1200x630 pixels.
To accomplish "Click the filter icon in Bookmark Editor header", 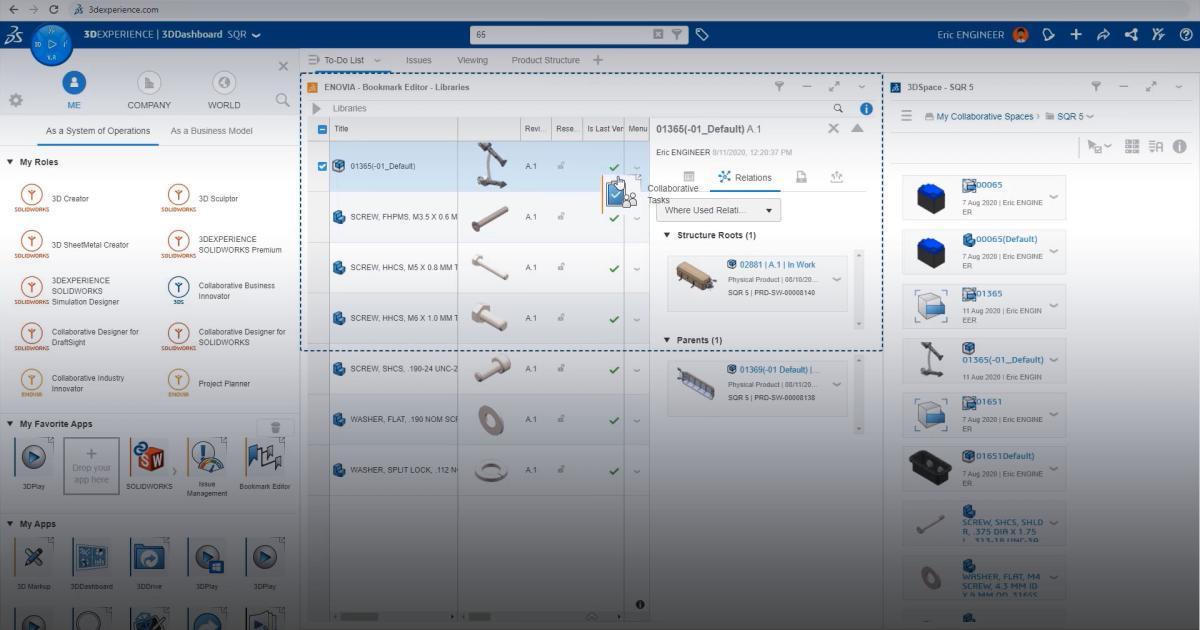I will click(x=779, y=87).
